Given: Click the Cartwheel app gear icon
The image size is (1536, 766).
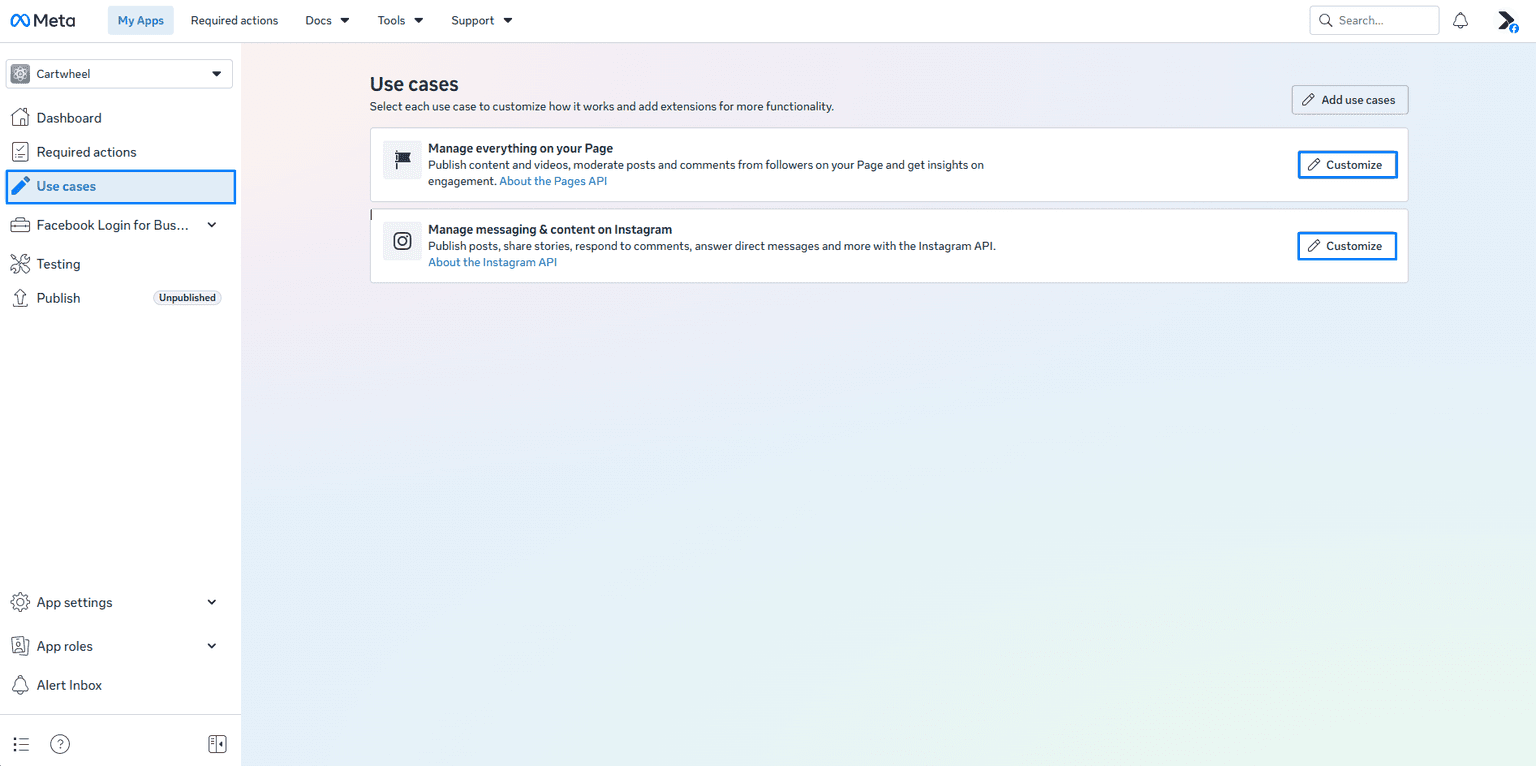Looking at the screenshot, I should [x=20, y=74].
